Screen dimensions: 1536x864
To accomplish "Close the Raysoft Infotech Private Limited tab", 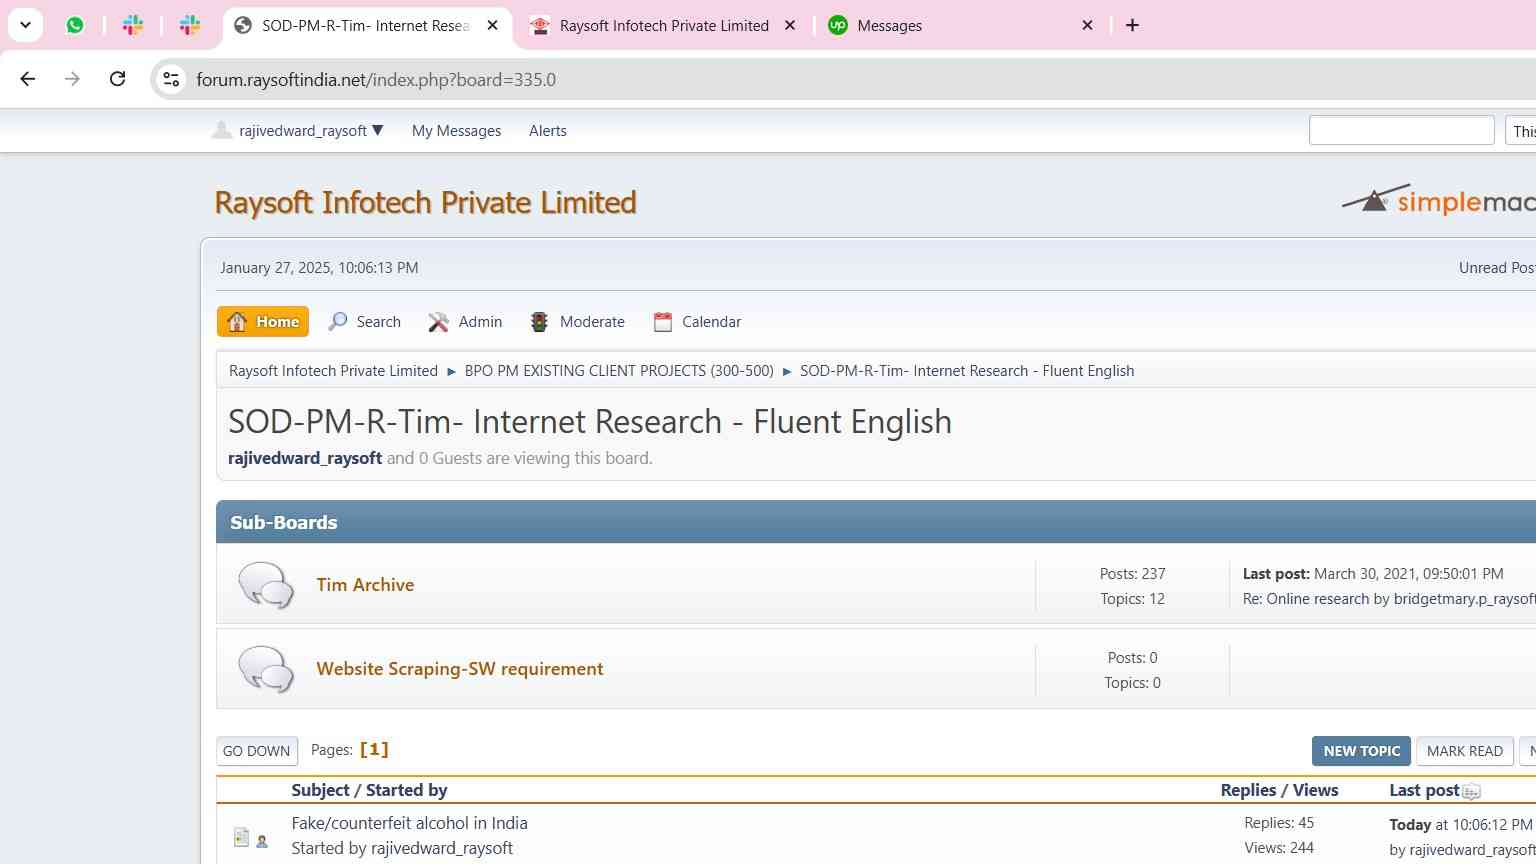I will (x=790, y=25).
